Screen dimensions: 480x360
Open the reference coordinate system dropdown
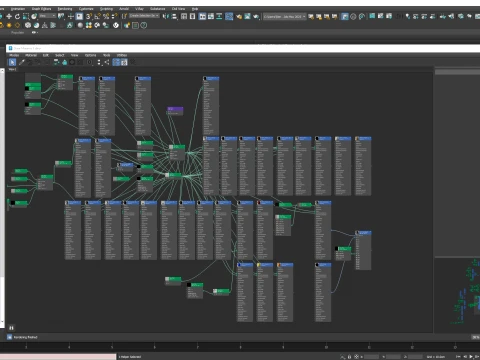point(47,16)
